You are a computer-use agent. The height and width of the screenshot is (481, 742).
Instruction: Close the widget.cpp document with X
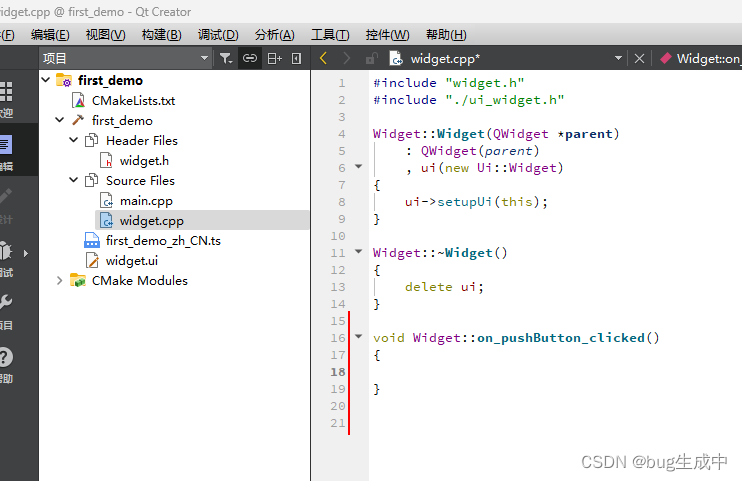coord(639,59)
